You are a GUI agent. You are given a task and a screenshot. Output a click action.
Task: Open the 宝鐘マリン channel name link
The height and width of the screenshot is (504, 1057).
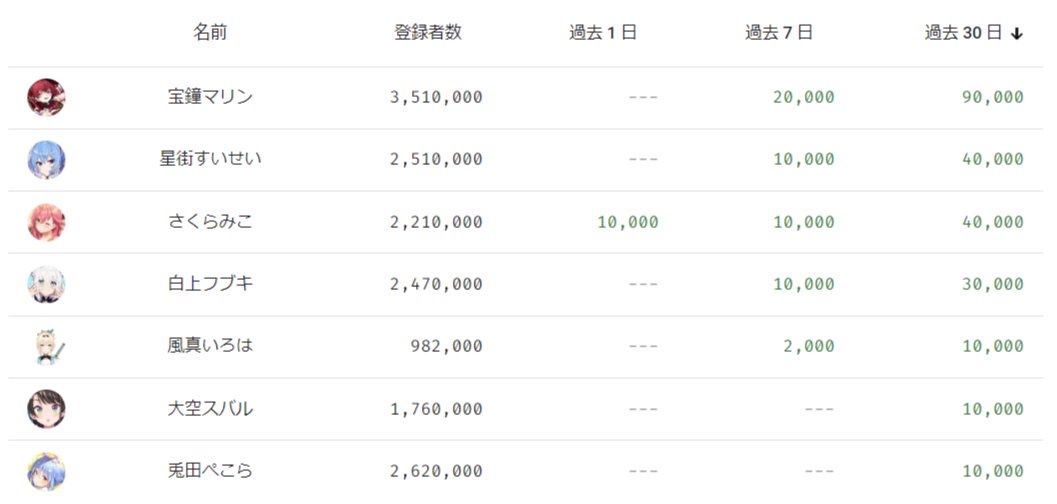tap(210, 97)
